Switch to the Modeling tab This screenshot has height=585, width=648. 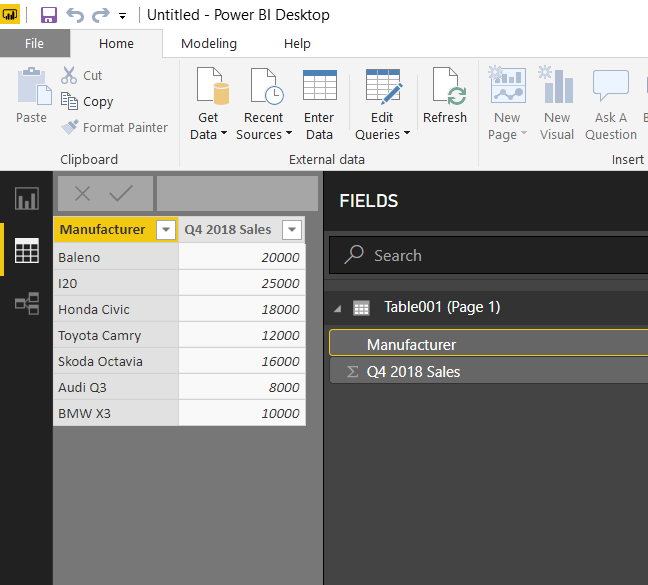(x=209, y=43)
